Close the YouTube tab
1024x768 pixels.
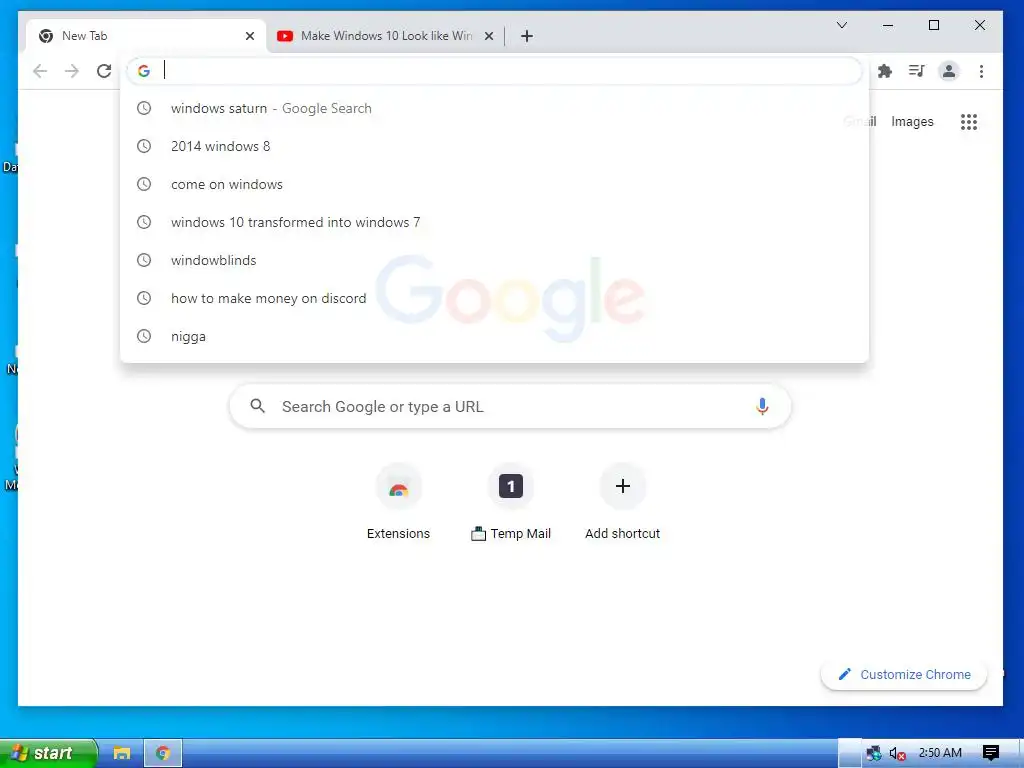coord(488,36)
